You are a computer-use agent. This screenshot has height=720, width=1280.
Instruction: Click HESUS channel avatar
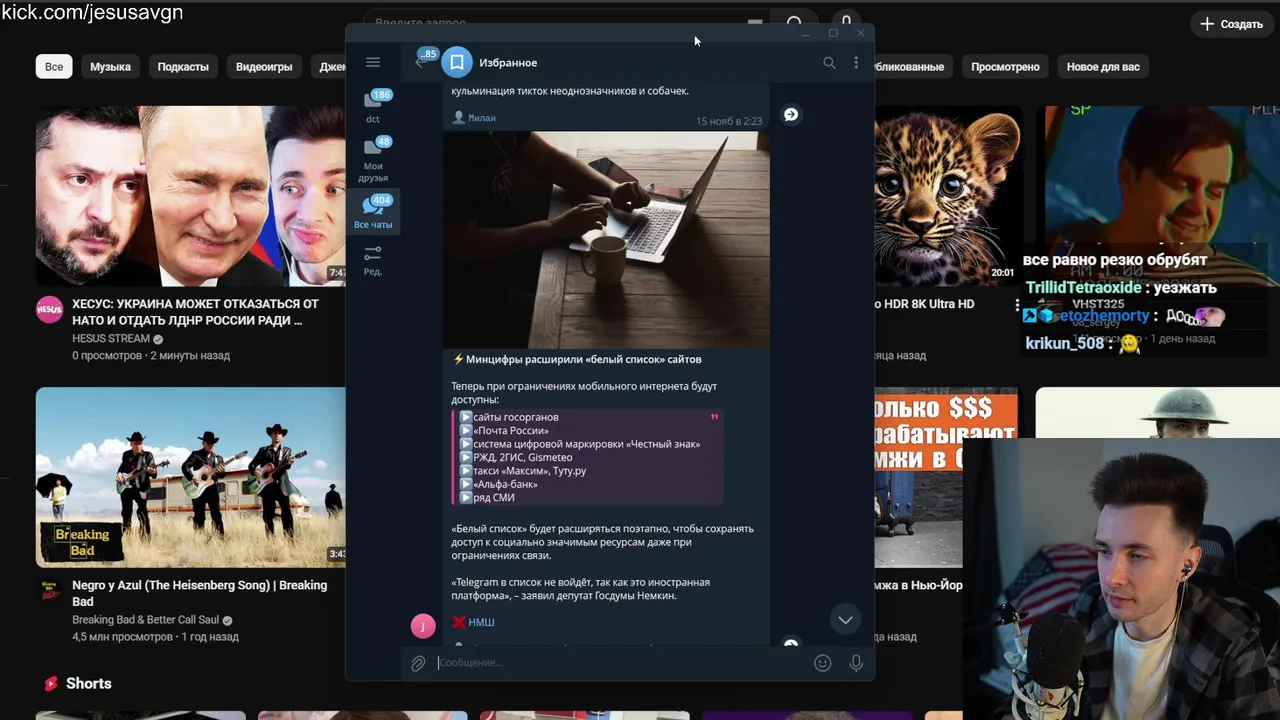50,310
